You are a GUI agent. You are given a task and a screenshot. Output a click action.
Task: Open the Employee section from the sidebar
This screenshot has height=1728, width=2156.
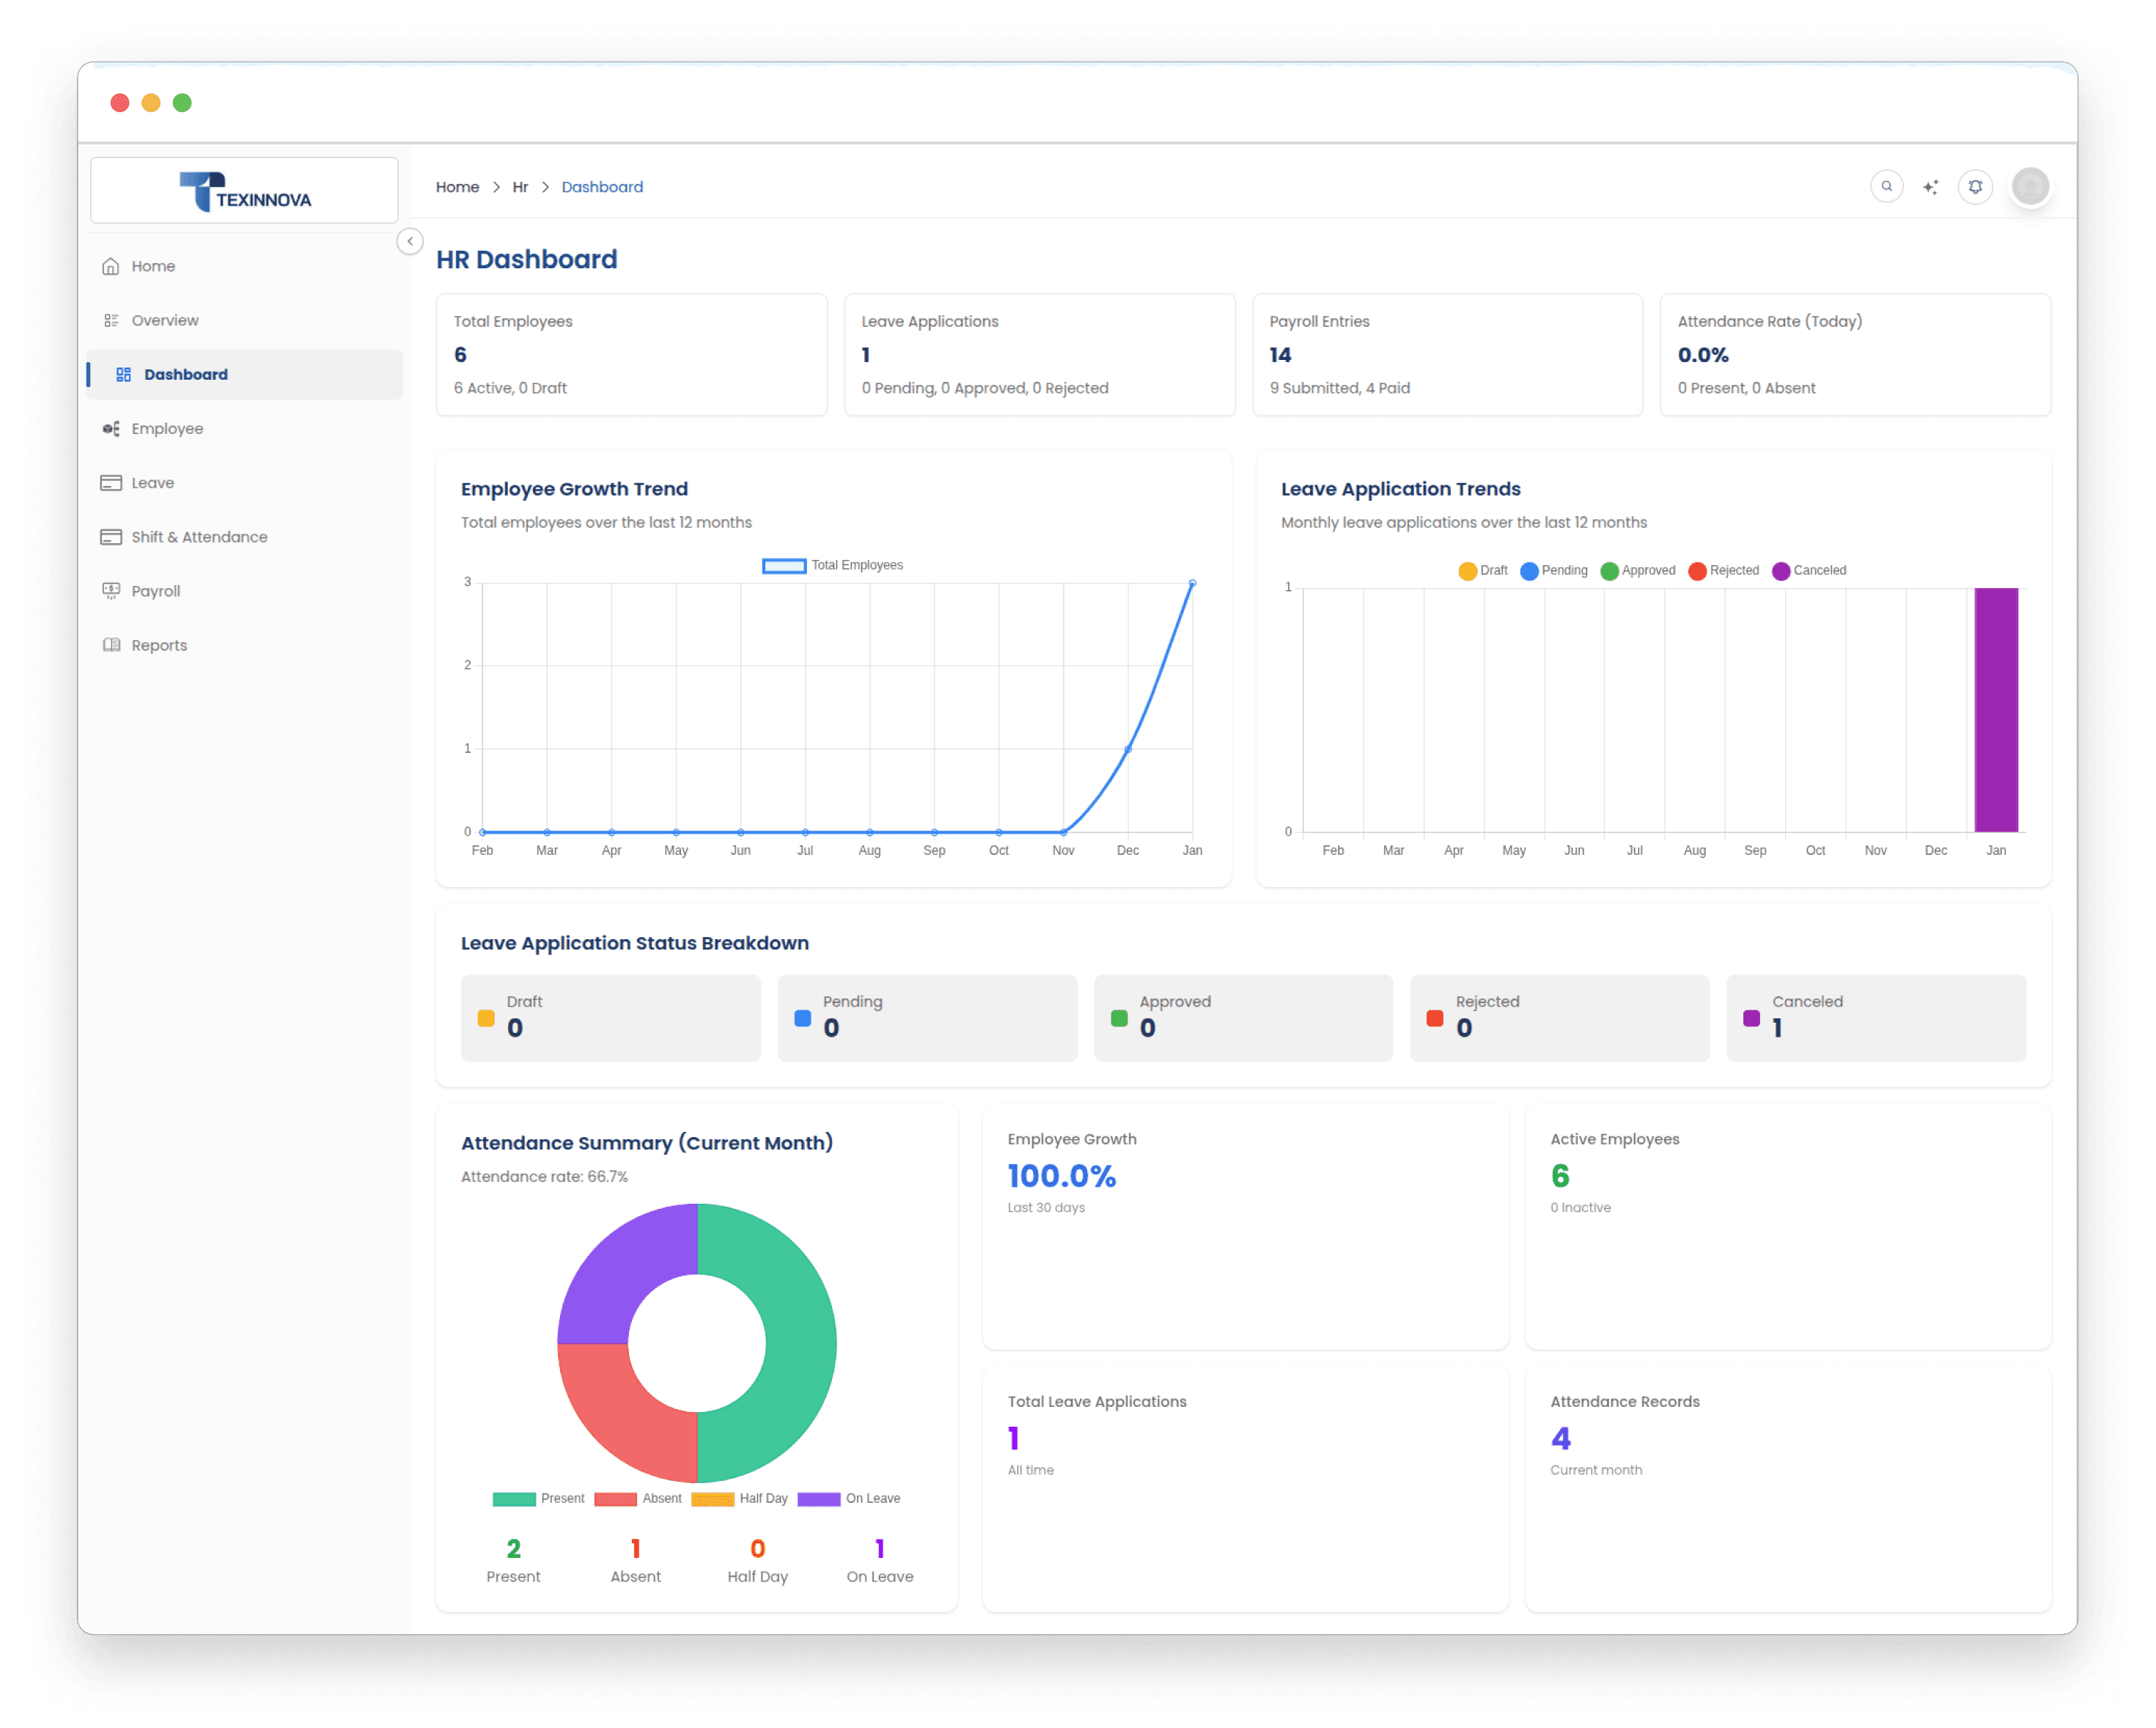tap(167, 428)
